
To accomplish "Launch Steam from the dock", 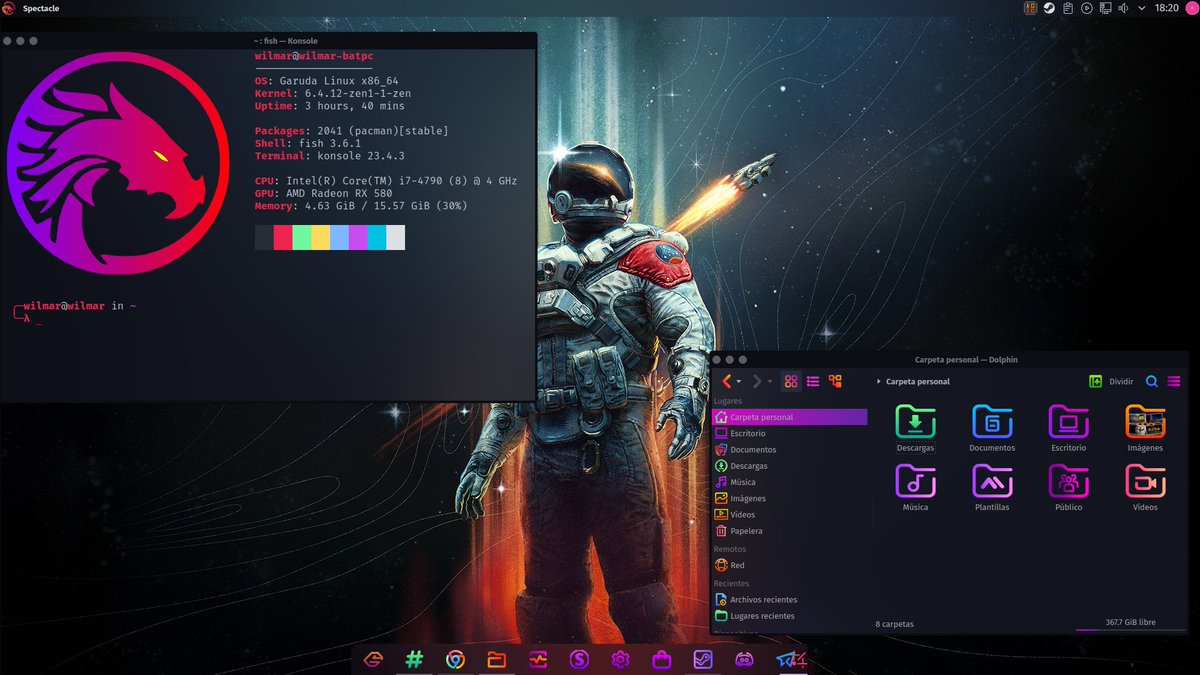I will pos(702,659).
